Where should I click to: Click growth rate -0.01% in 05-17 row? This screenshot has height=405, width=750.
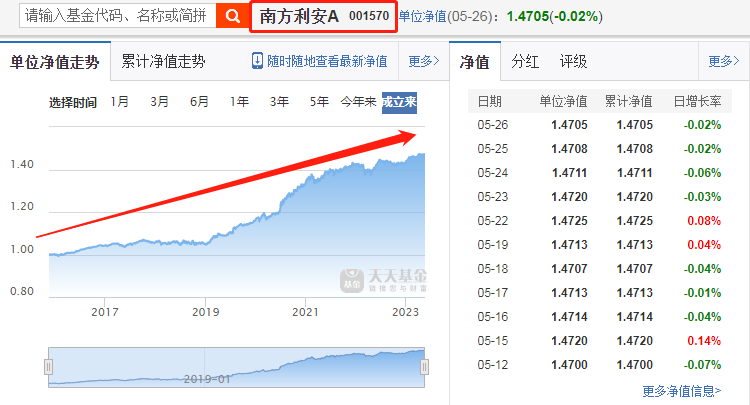[702, 293]
